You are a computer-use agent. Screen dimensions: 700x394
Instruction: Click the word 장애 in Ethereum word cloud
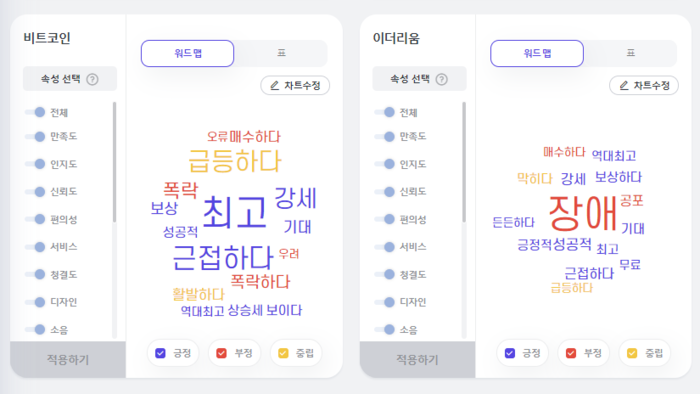coord(582,214)
